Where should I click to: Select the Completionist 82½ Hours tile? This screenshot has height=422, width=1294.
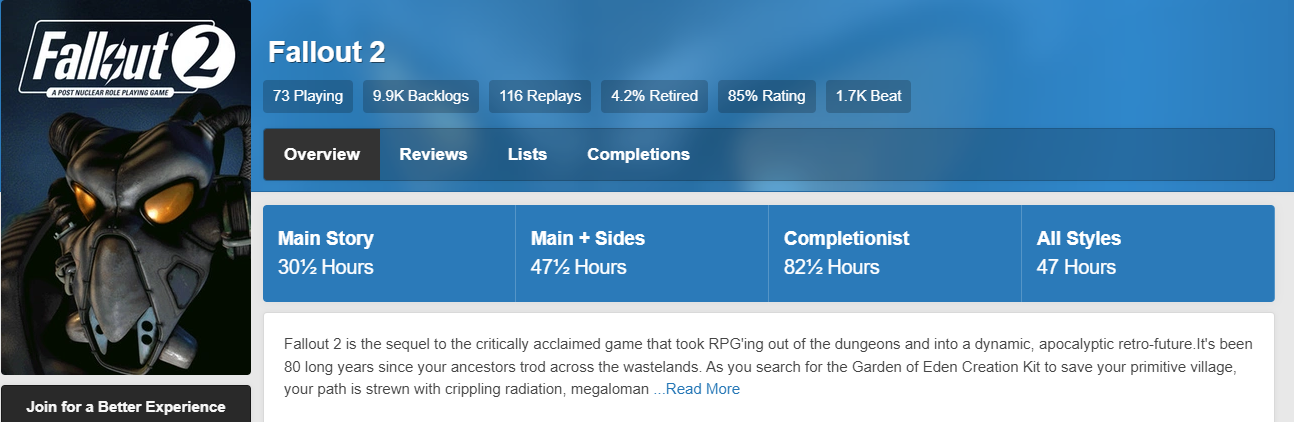(895, 253)
